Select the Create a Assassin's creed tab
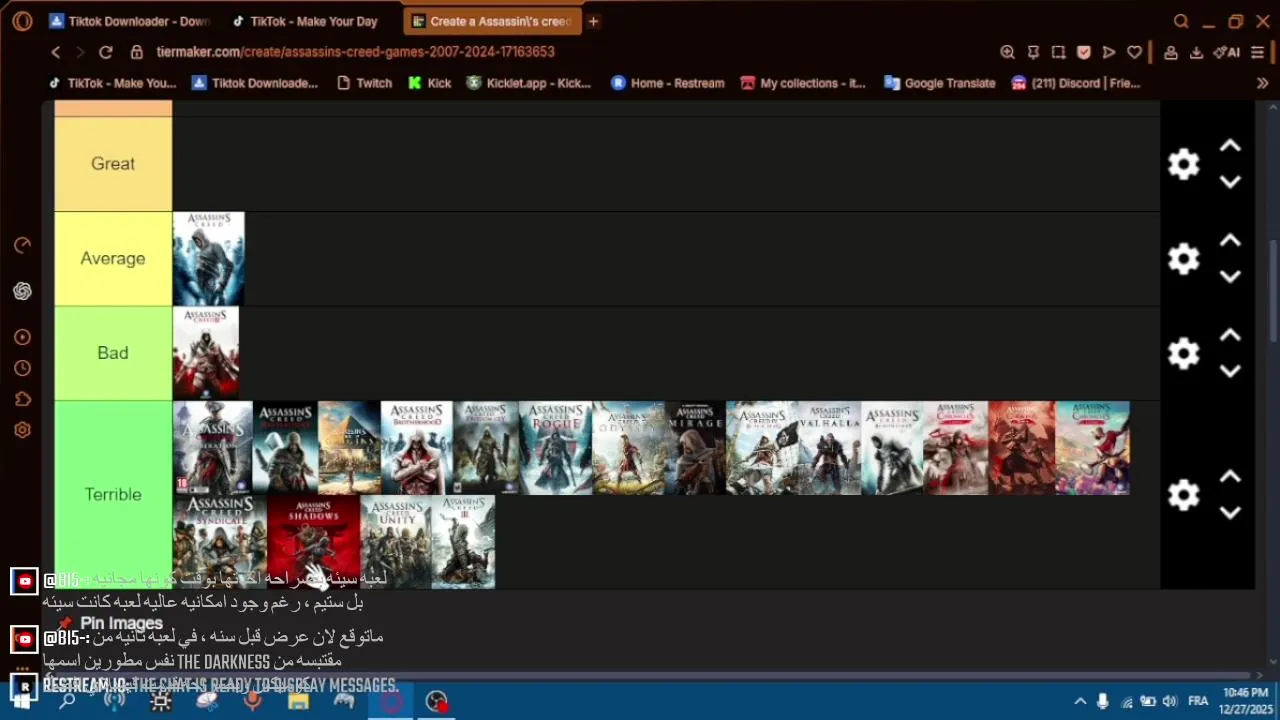This screenshot has height=720, width=1280. [492, 21]
